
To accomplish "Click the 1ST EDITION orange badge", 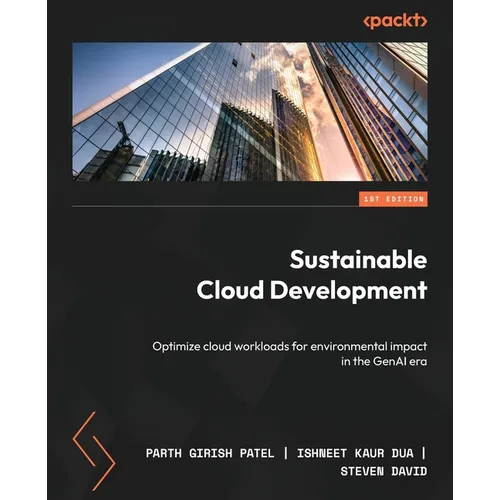I will tap(393, 199).
